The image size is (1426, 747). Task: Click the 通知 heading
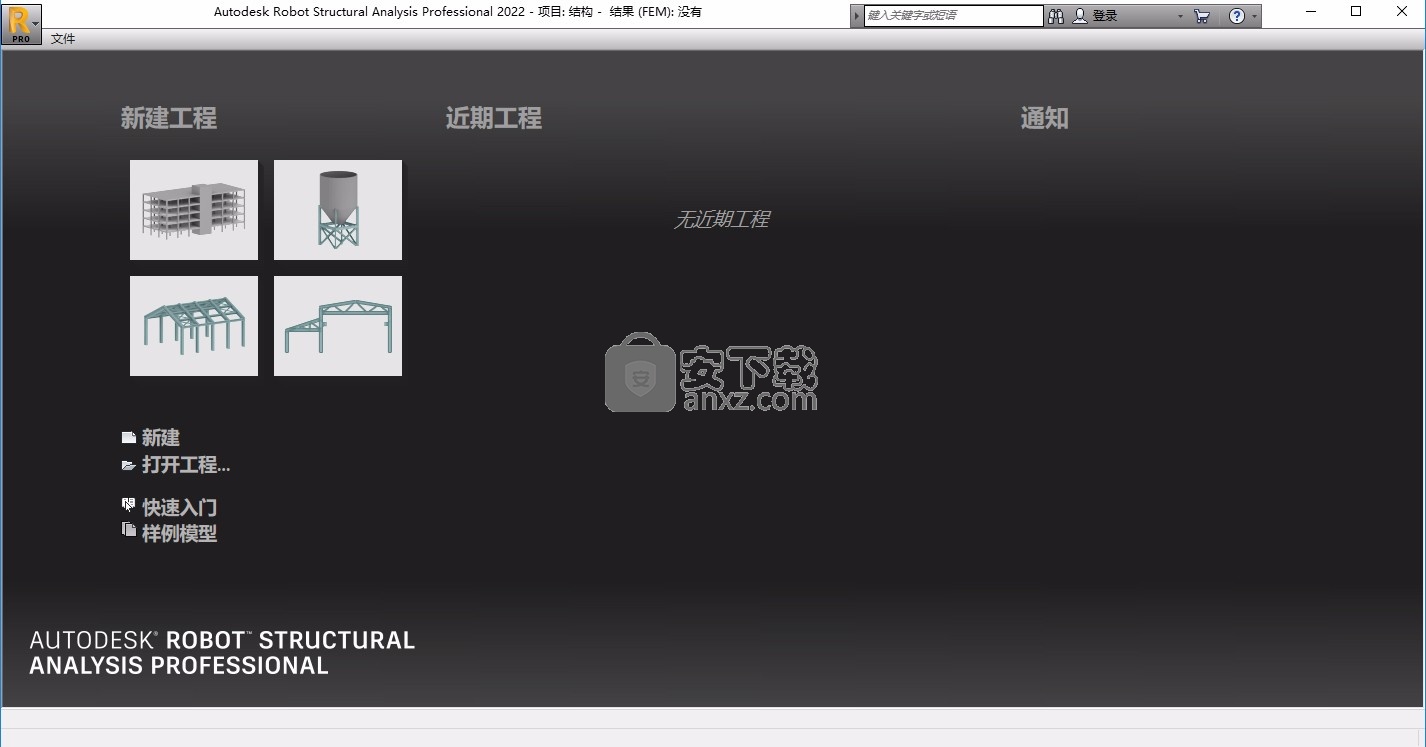click(1044, 118)
